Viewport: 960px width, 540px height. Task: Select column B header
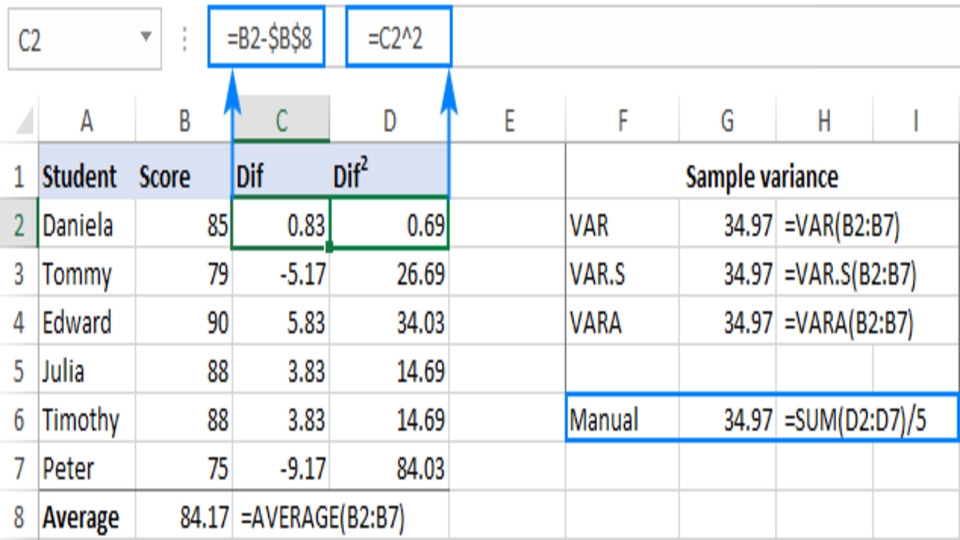pos(184,121)
